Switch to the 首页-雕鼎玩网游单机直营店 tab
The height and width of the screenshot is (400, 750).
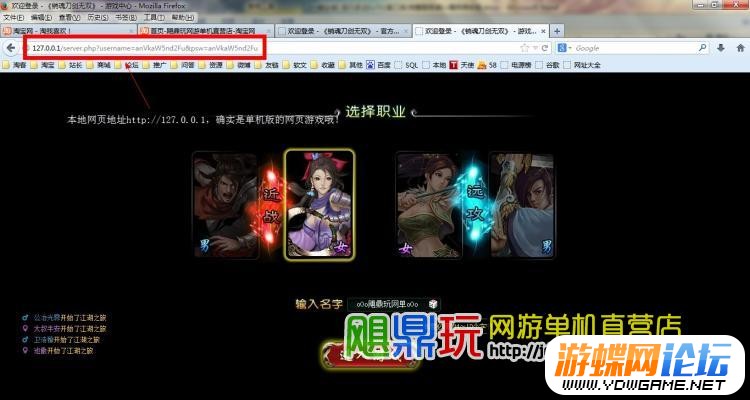206,31
